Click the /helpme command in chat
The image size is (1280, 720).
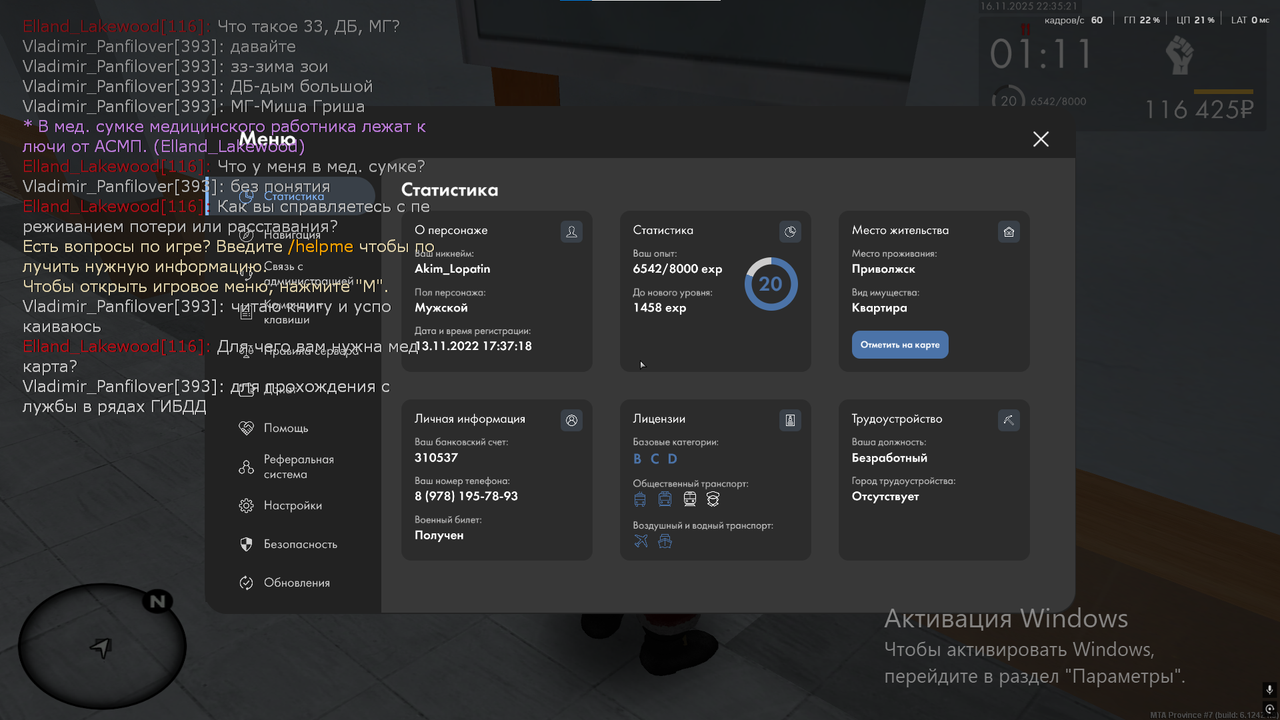(320, 247)
